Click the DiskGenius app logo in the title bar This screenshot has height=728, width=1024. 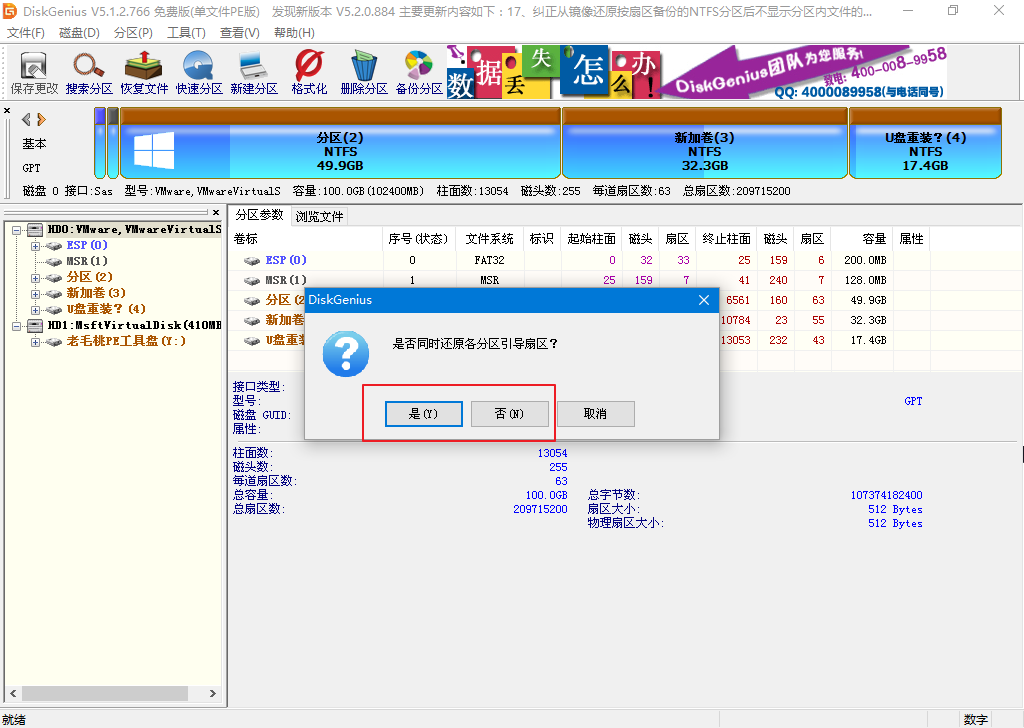click(10, 10)
